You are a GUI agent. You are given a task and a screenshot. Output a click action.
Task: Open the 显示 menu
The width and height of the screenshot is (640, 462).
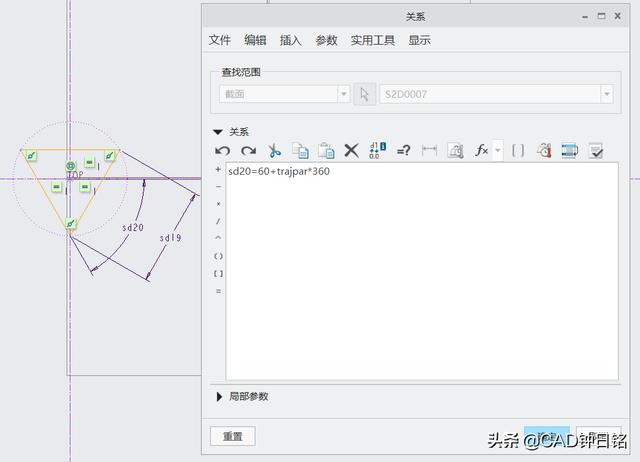coord(420,40)
